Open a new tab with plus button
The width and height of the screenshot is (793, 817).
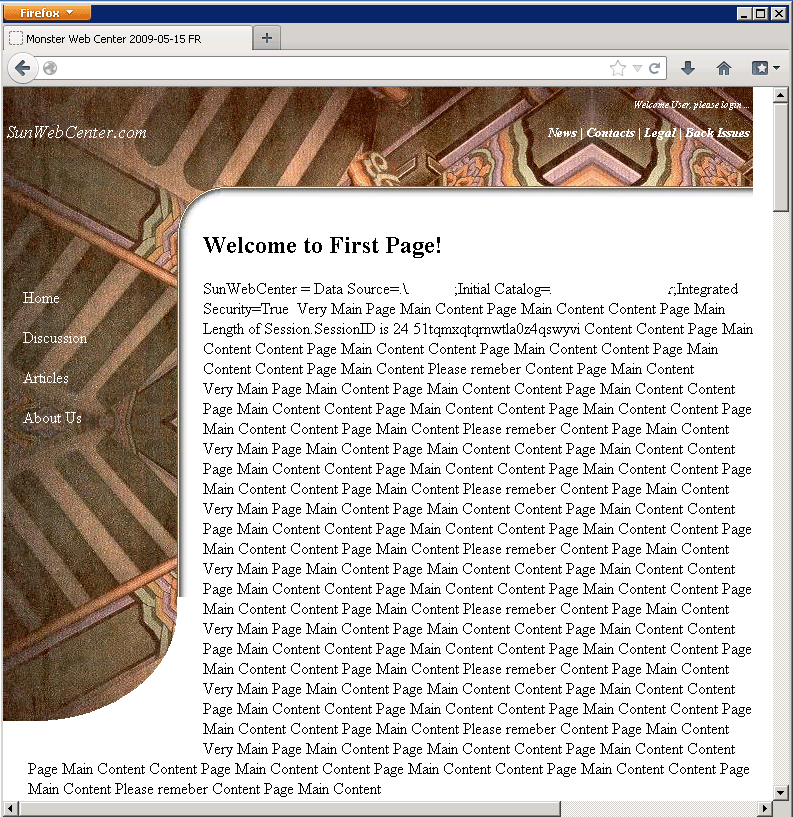[x=267, y=38]
